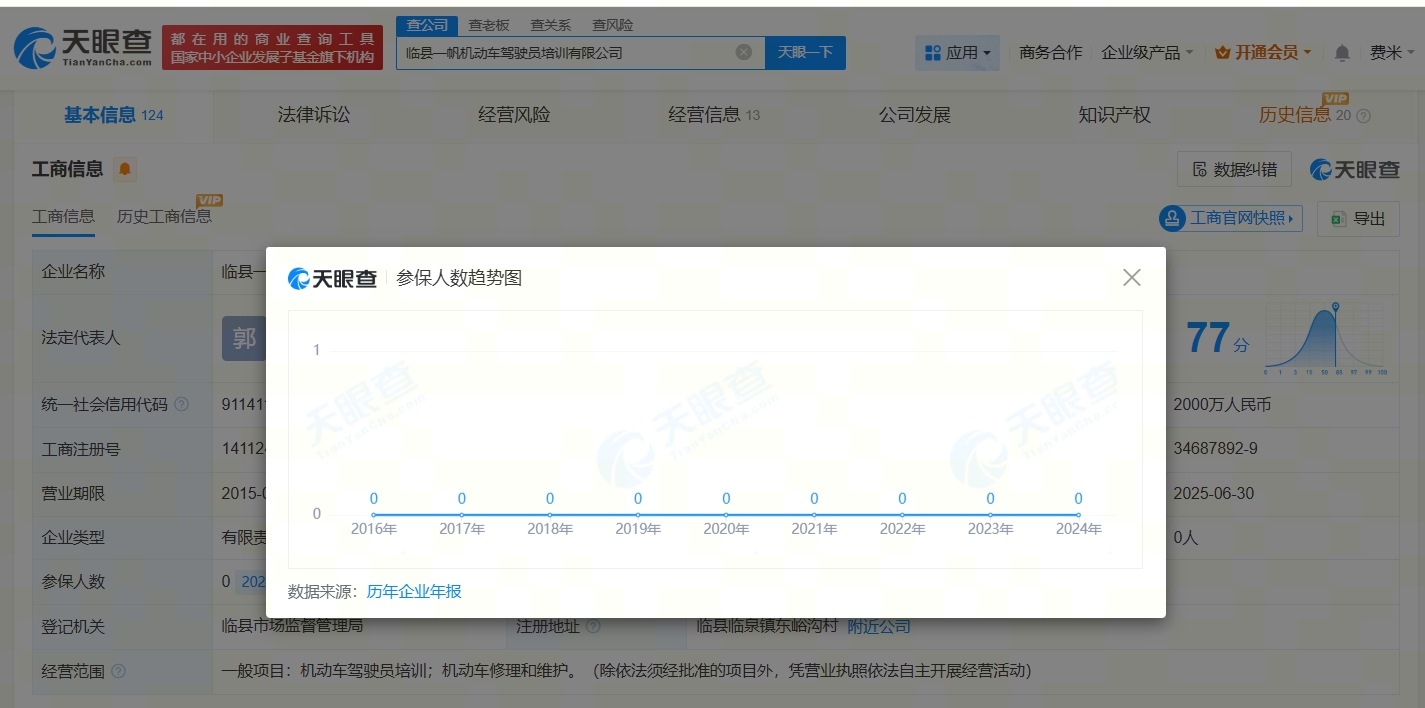
Task: Click the 临县市场监督管理局 registration authority text
Action: coord(292,626)
